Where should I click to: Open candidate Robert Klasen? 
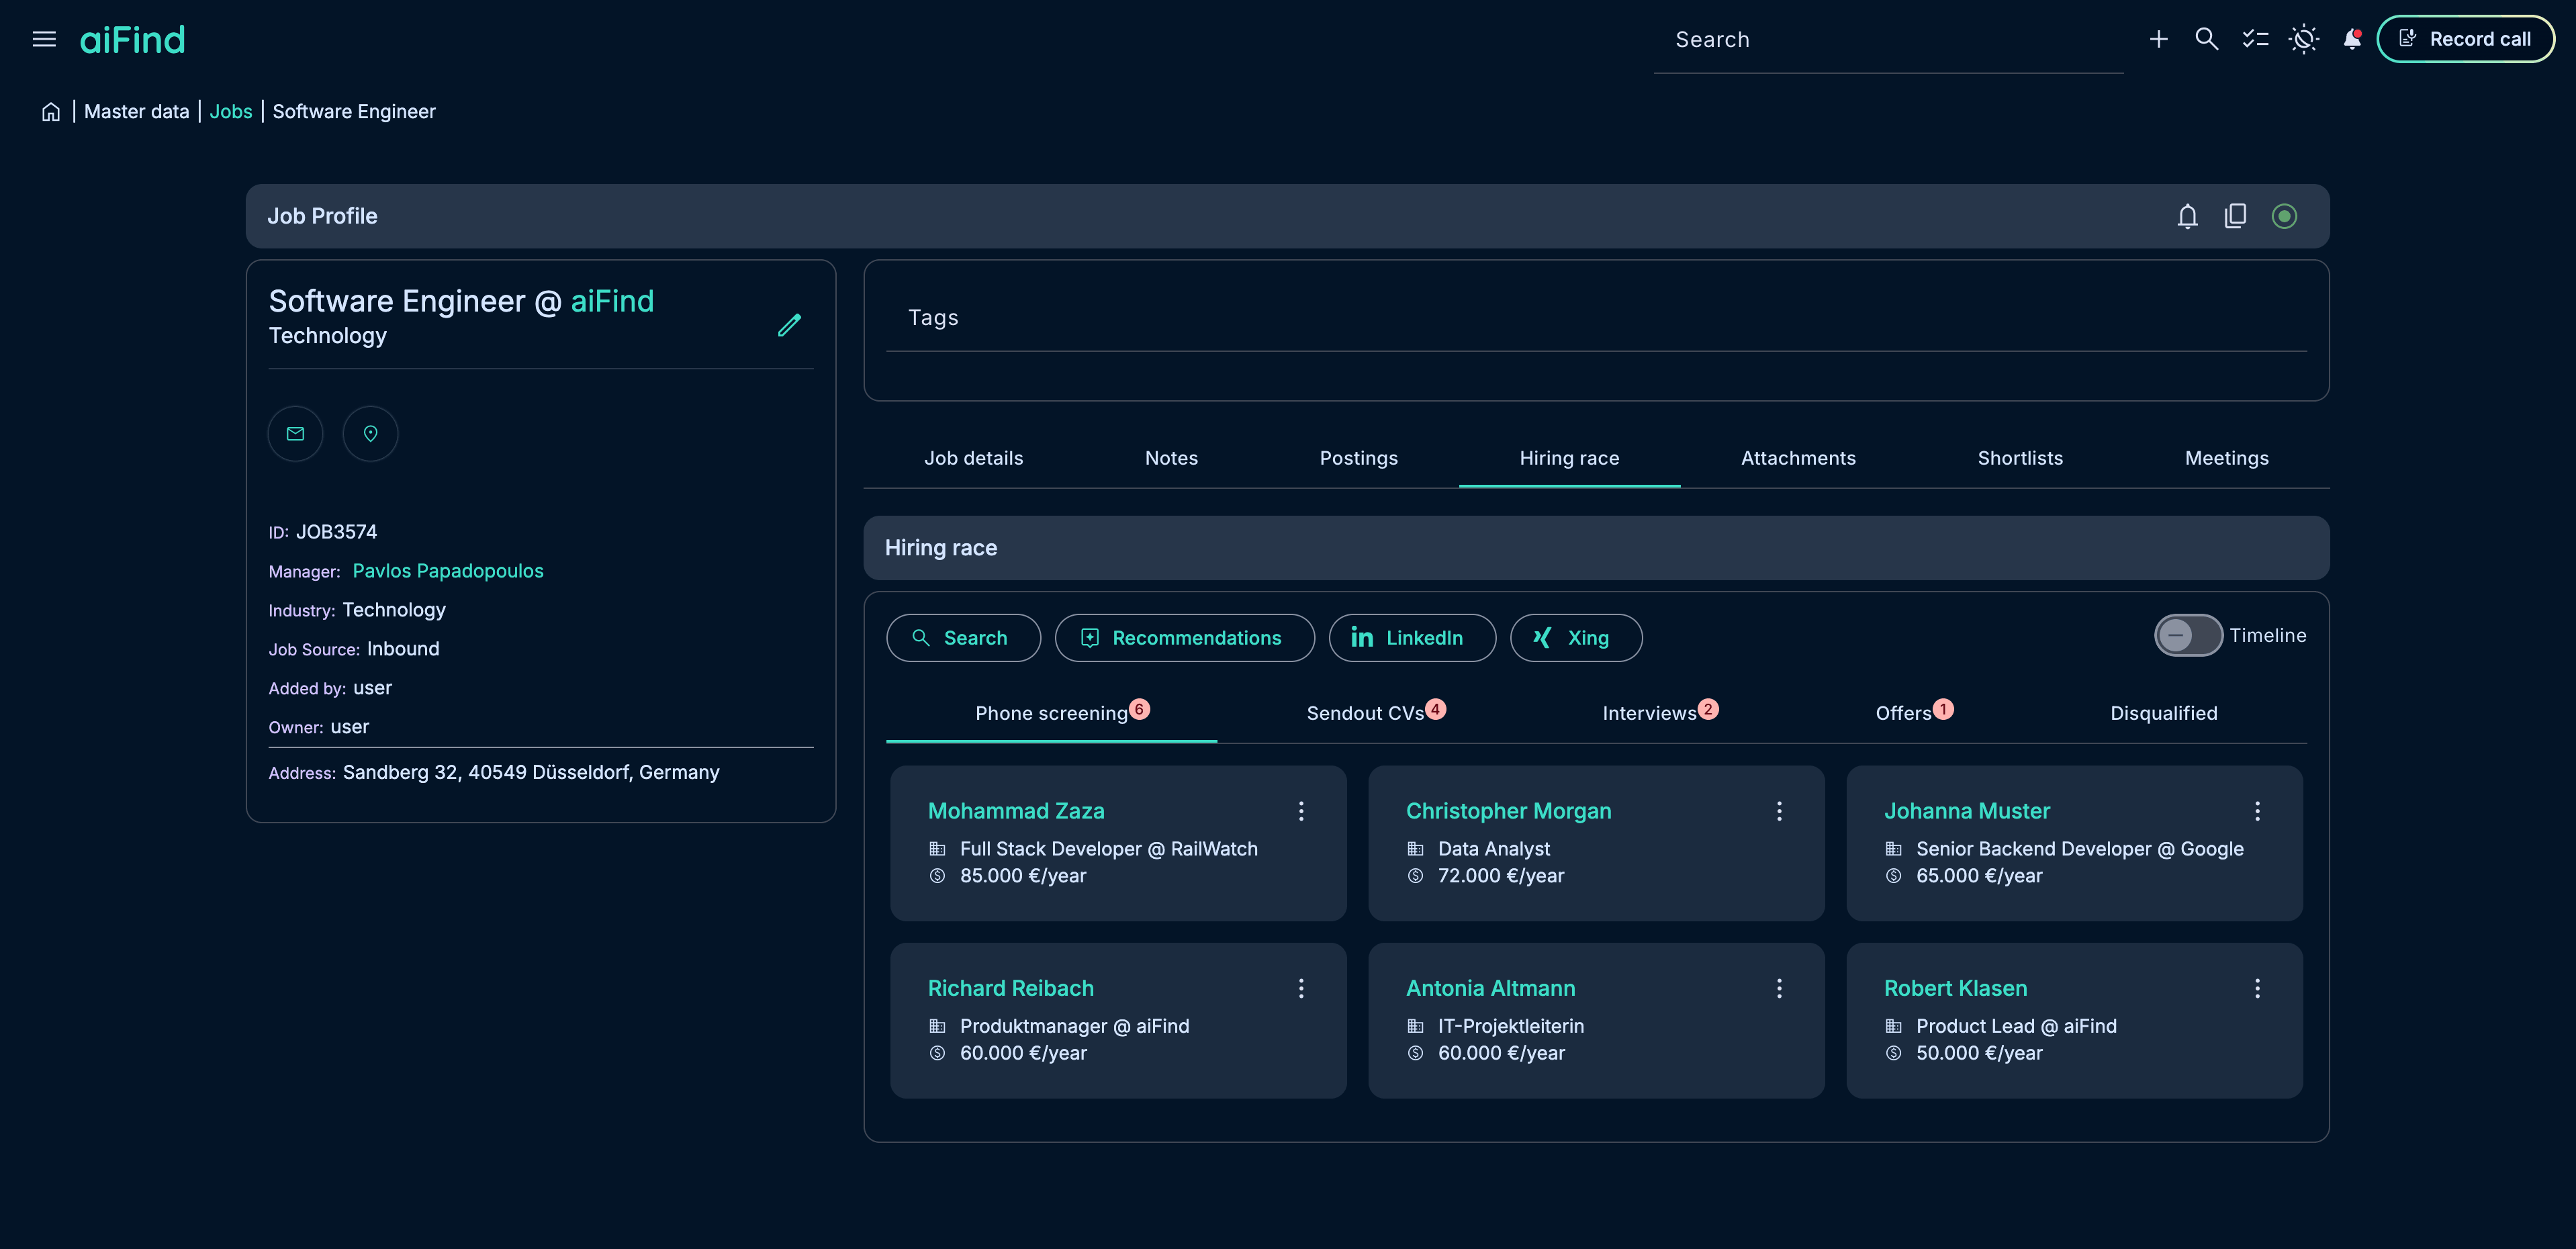1955,988
